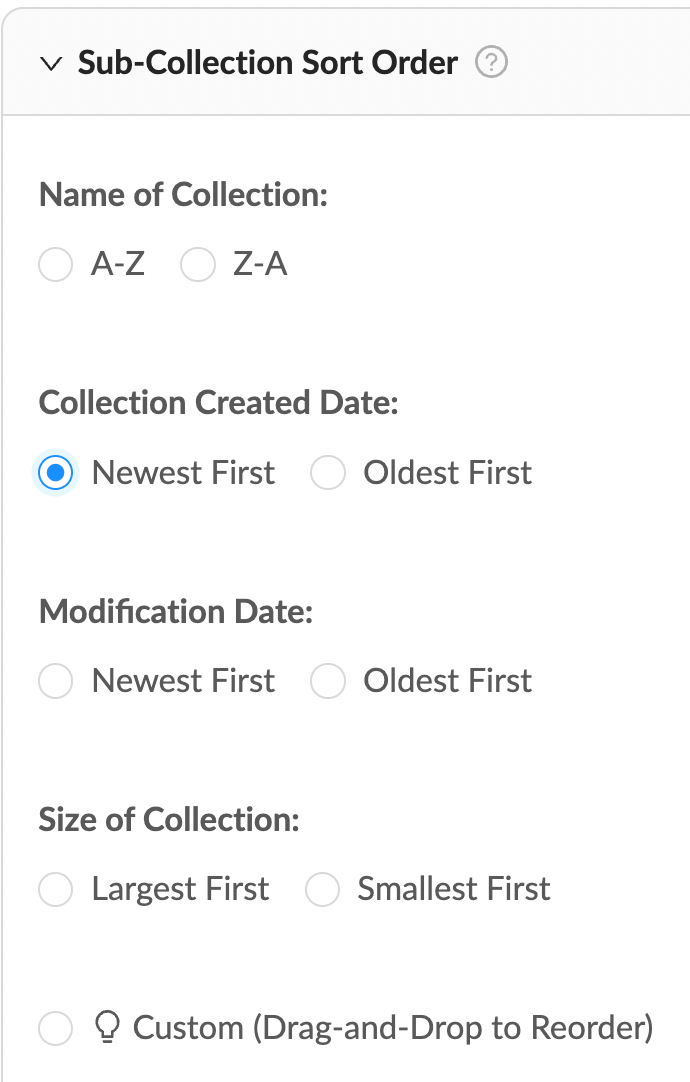Select the Smallest First radio button

(322, 889)
